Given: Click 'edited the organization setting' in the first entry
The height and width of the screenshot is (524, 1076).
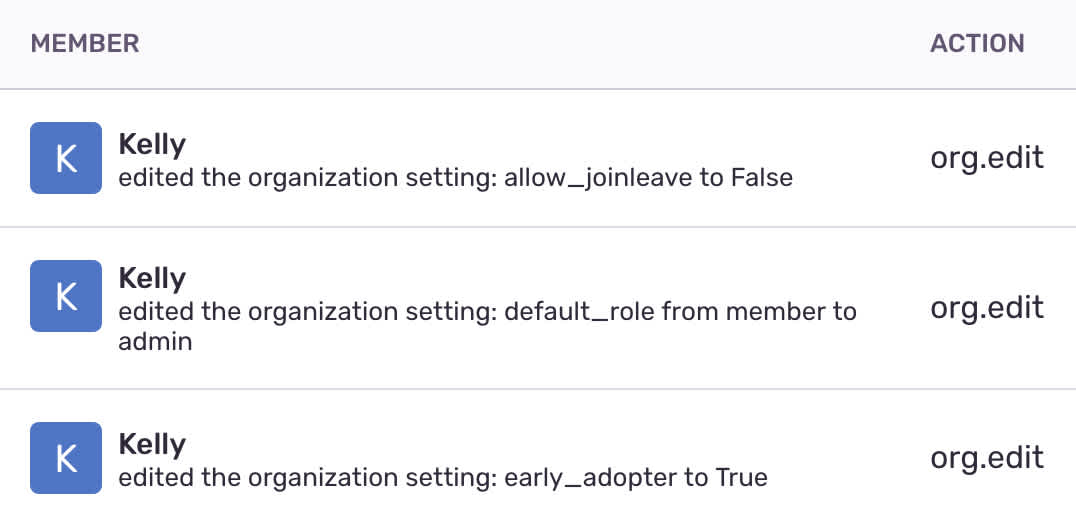Looking at the screenshot, I should [305, 178].
